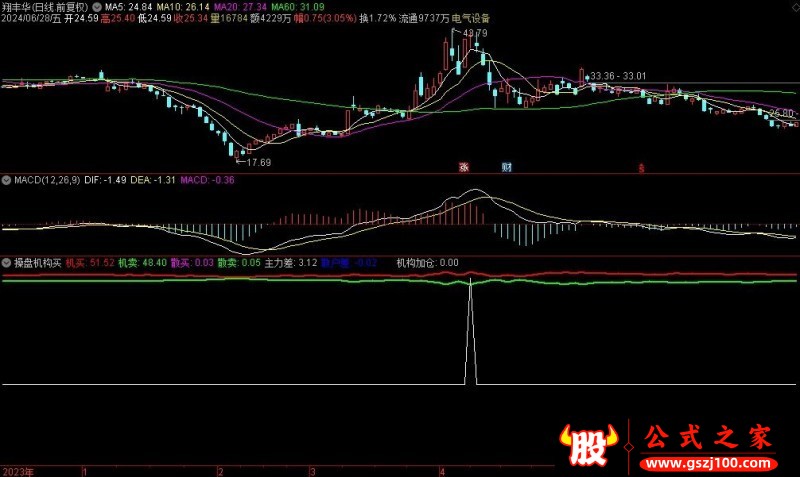
Task: Expand the 操盘机构买 indicator dropdown arrow
Action: 7,263
